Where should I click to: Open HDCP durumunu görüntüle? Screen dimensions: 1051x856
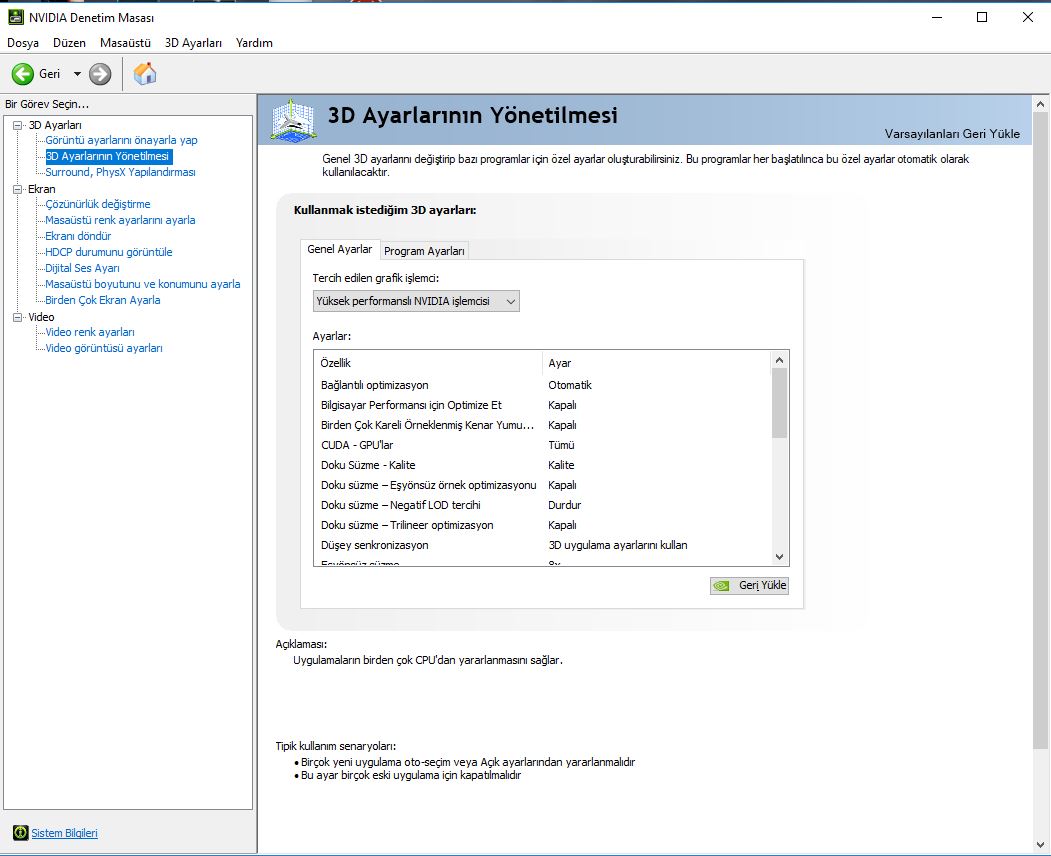[x=109, y=252]
